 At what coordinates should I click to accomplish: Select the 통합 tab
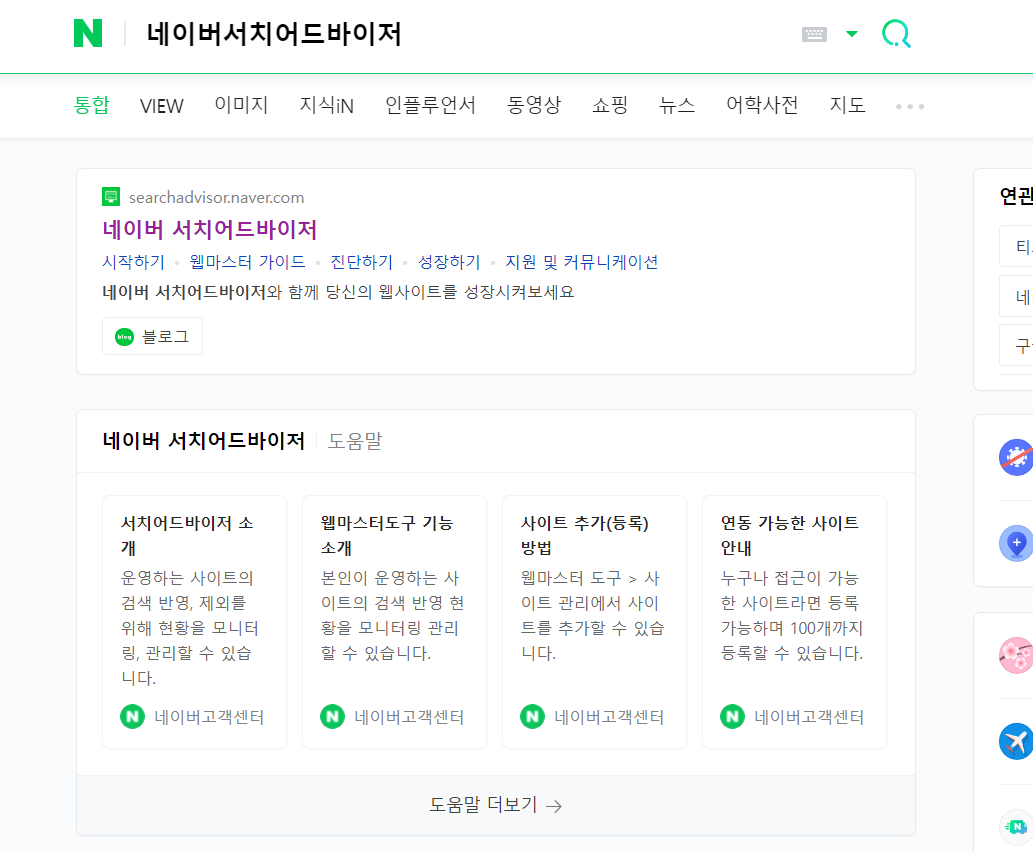click(92, 105)
